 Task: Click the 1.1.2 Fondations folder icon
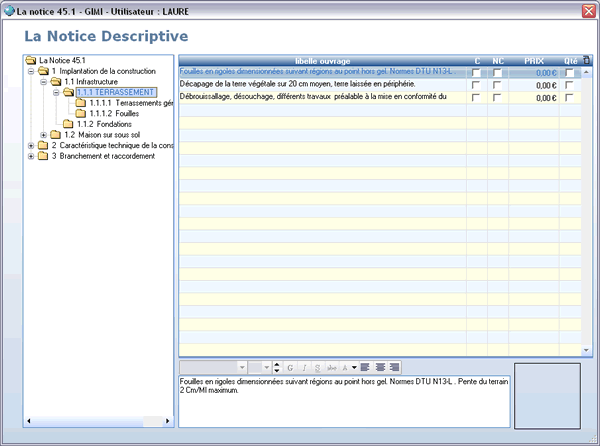[x=68, y=124]
